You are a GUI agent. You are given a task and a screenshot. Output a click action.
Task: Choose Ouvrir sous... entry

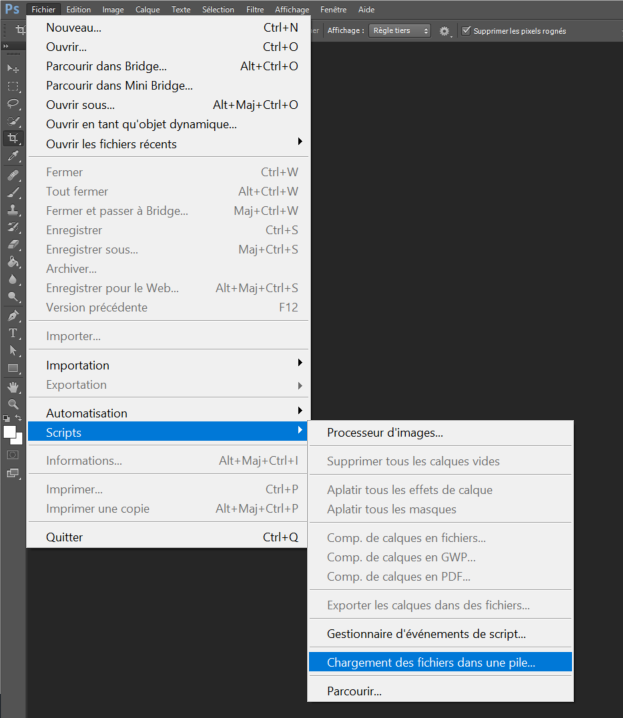click(x=168, y=105)
